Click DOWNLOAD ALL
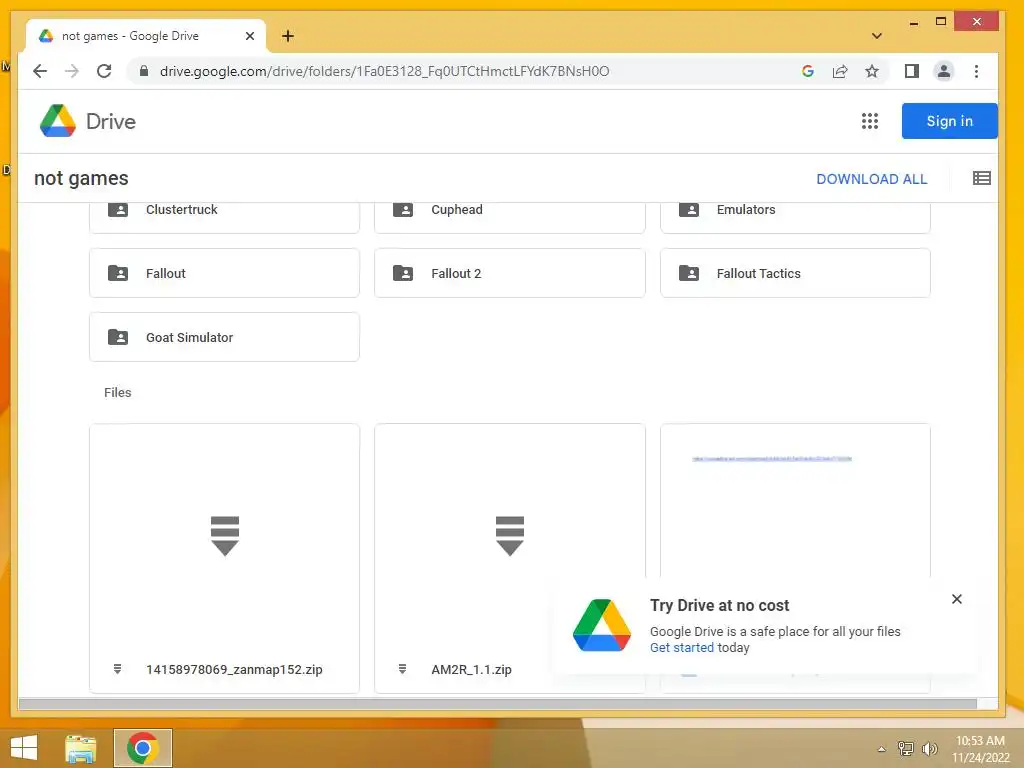 pos(872,179)
